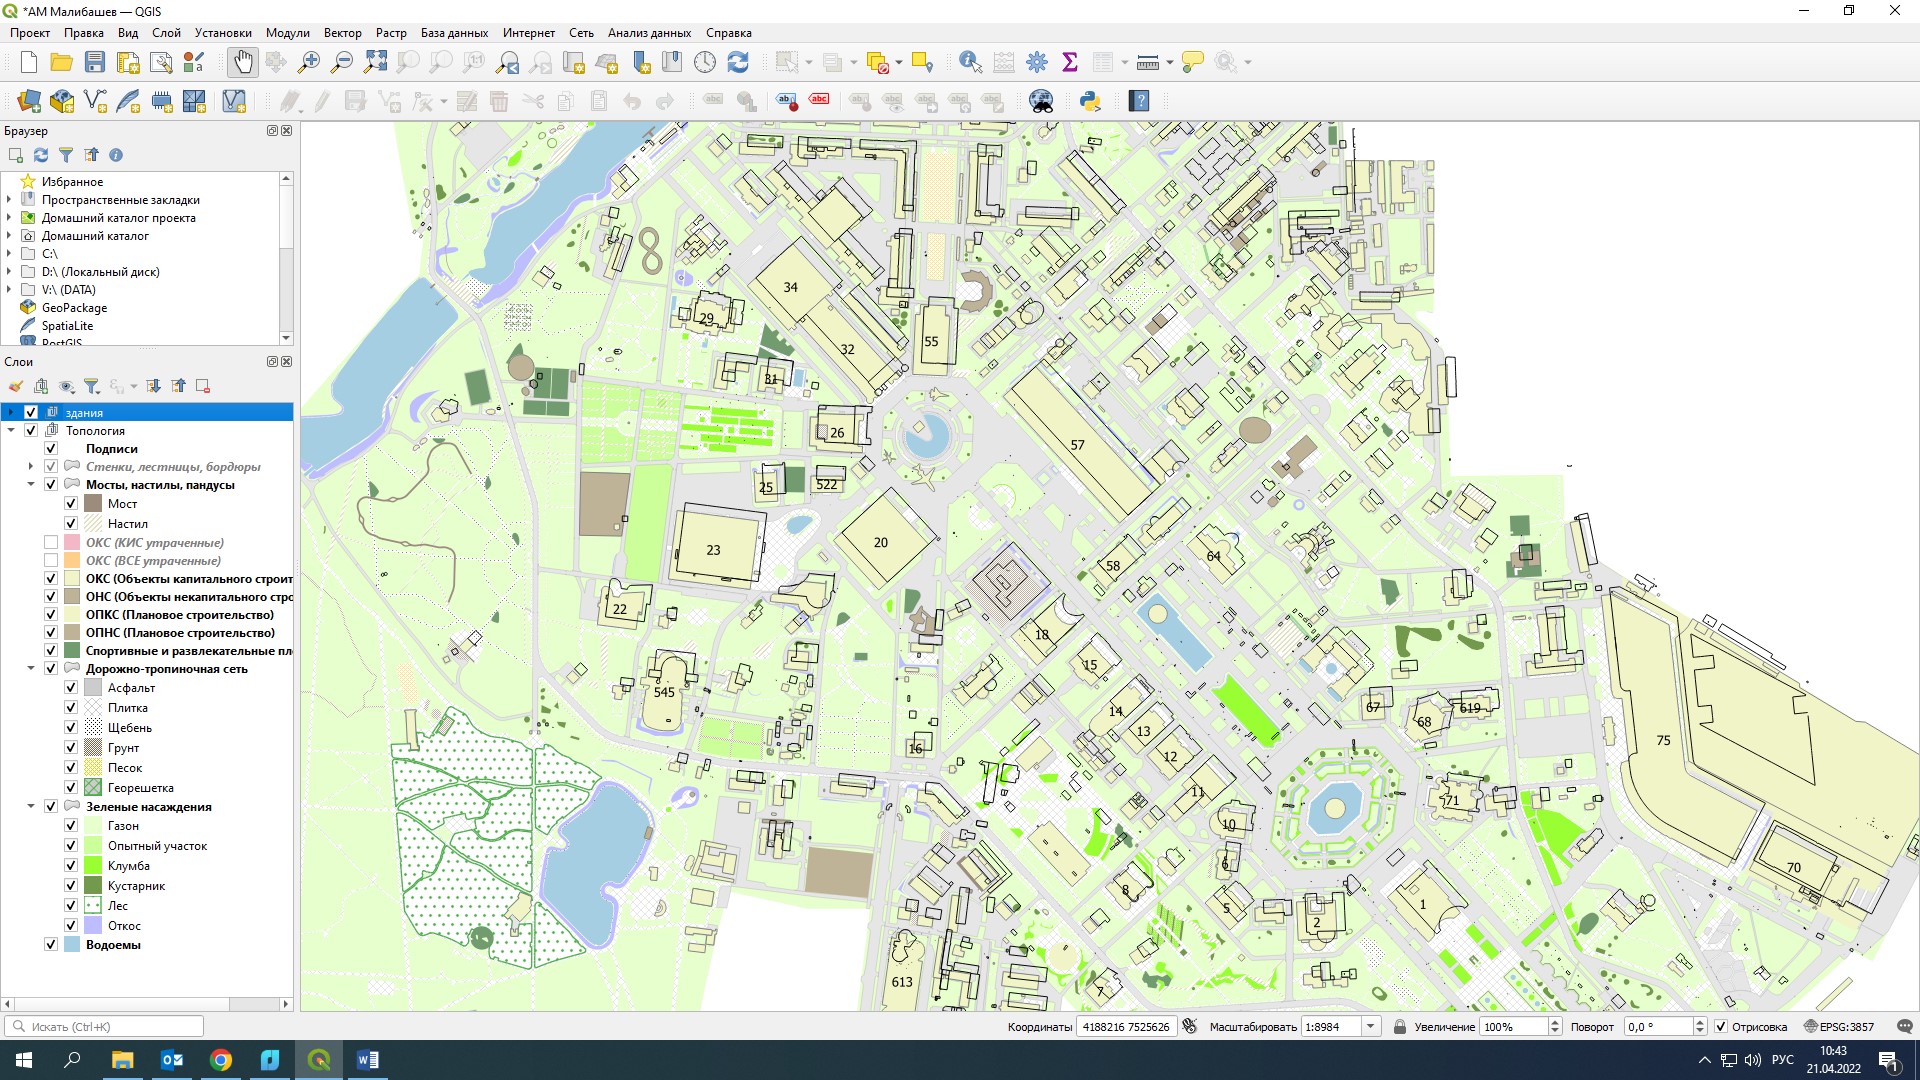The height and width of the screenshot is (1080, 1920).
Task: Open the Python console icon
Action: 1090,101
